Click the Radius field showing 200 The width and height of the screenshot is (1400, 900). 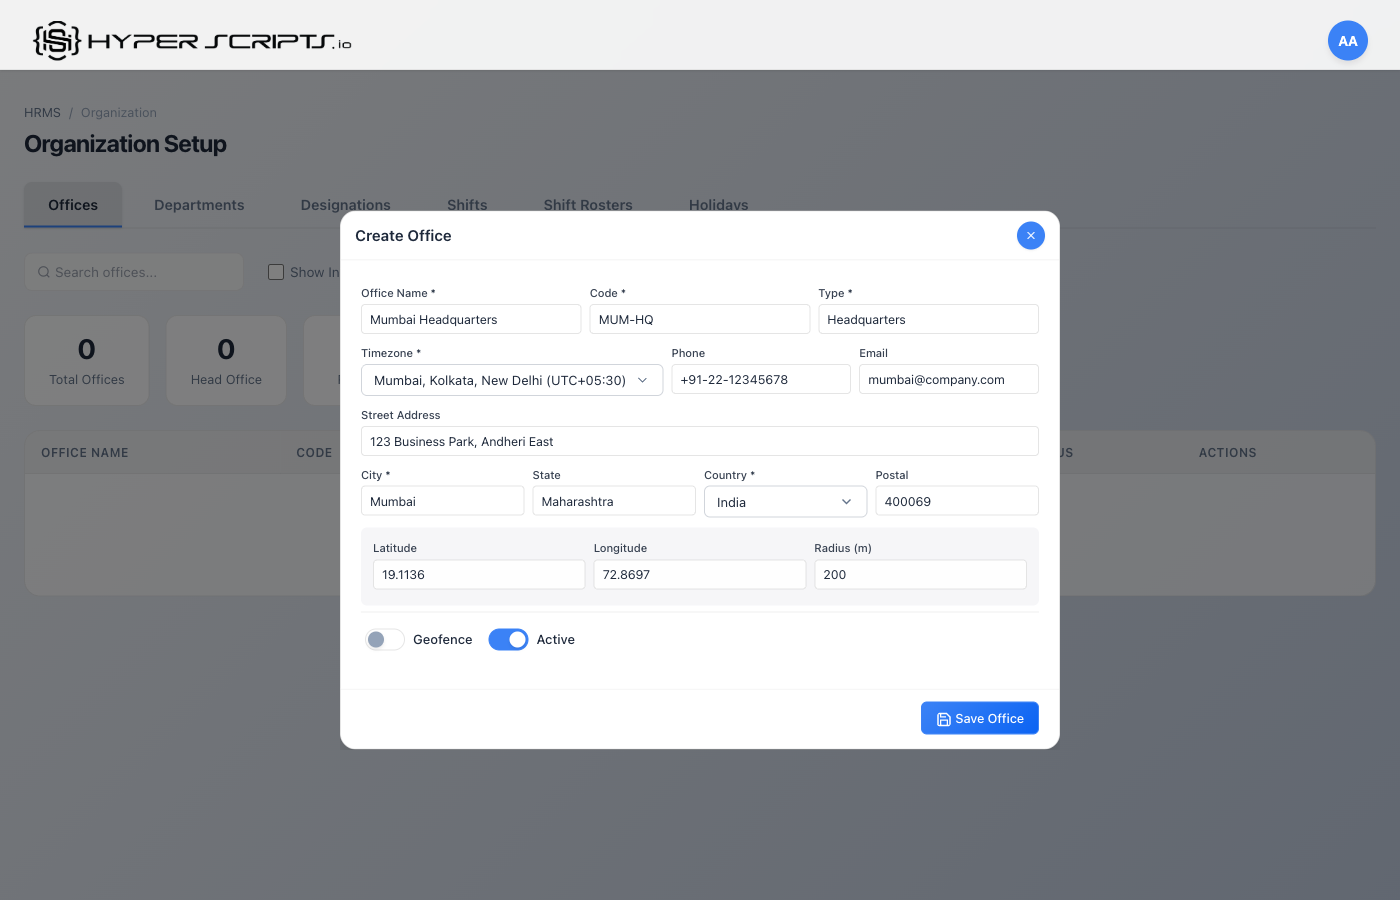click(919, 574)
